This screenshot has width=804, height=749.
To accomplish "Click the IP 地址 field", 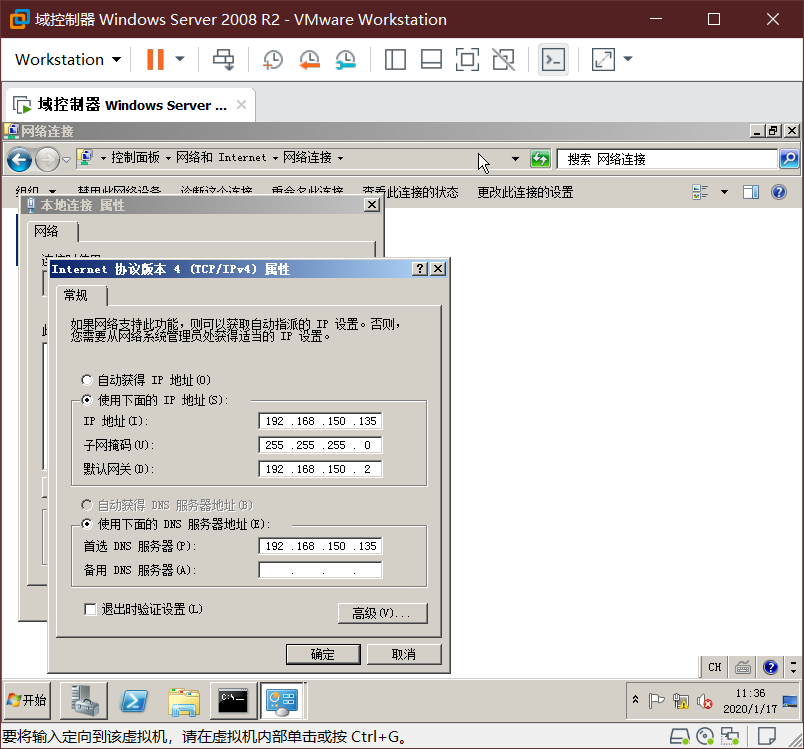I will coord(320,421).
